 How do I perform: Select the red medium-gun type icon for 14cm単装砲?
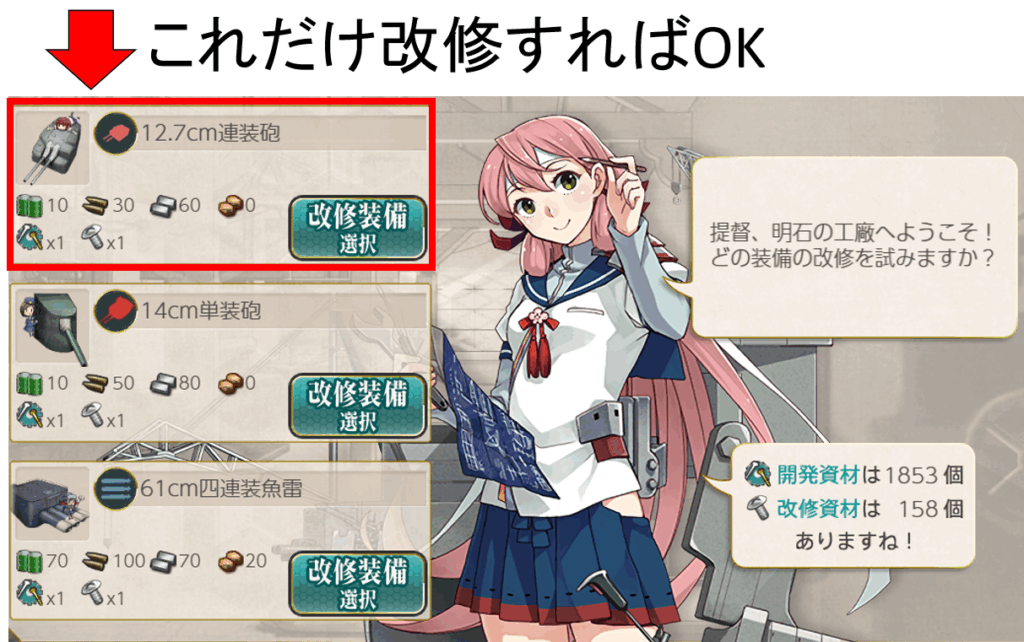(x=116, y=311)
